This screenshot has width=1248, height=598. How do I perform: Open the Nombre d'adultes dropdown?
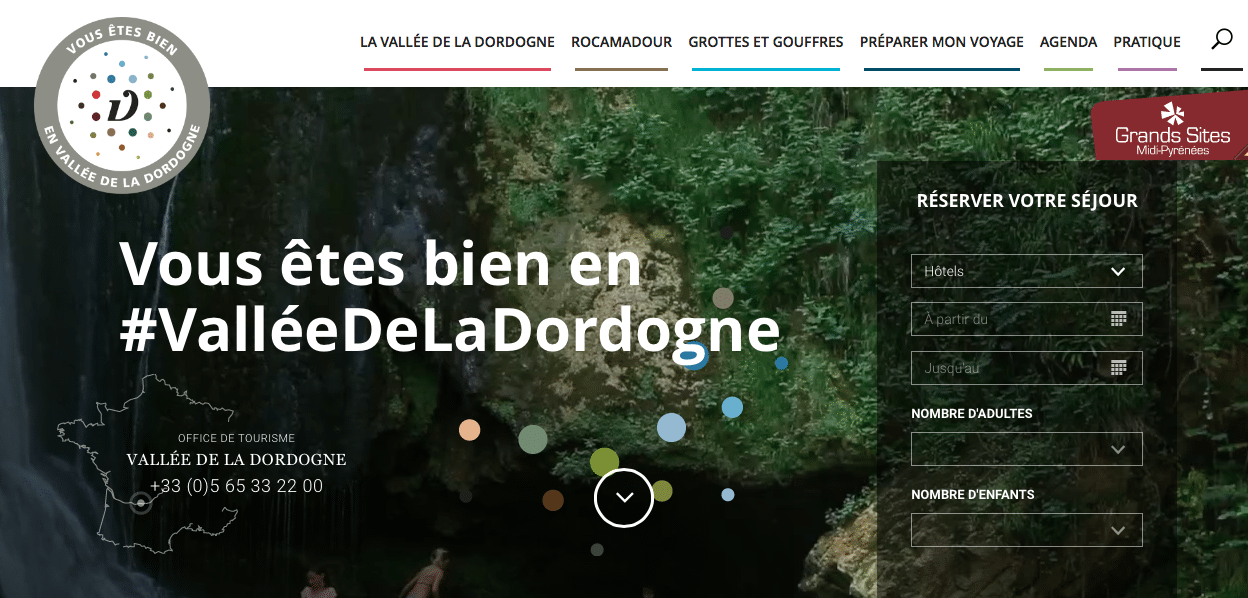point(1026,449)
